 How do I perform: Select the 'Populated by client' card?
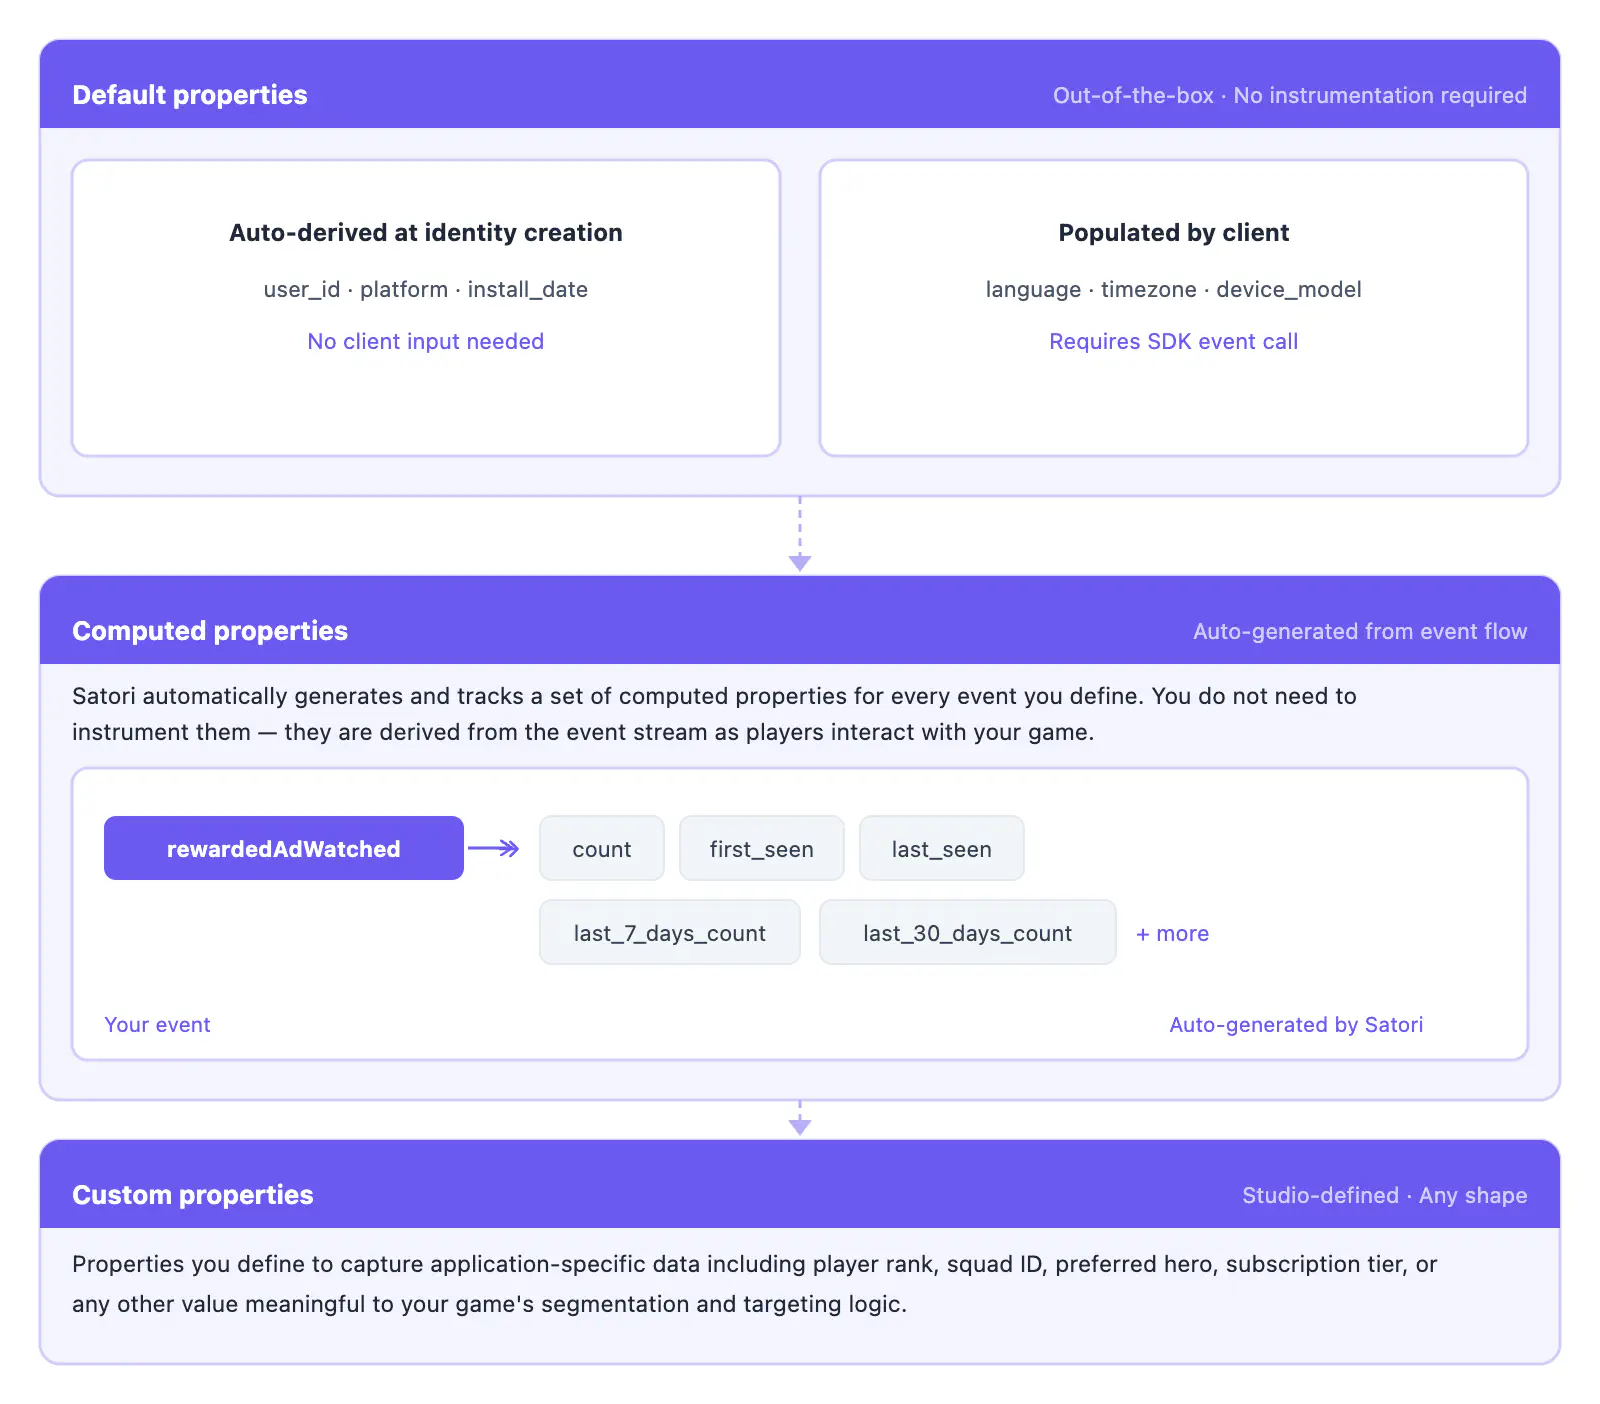(1173, 400)
